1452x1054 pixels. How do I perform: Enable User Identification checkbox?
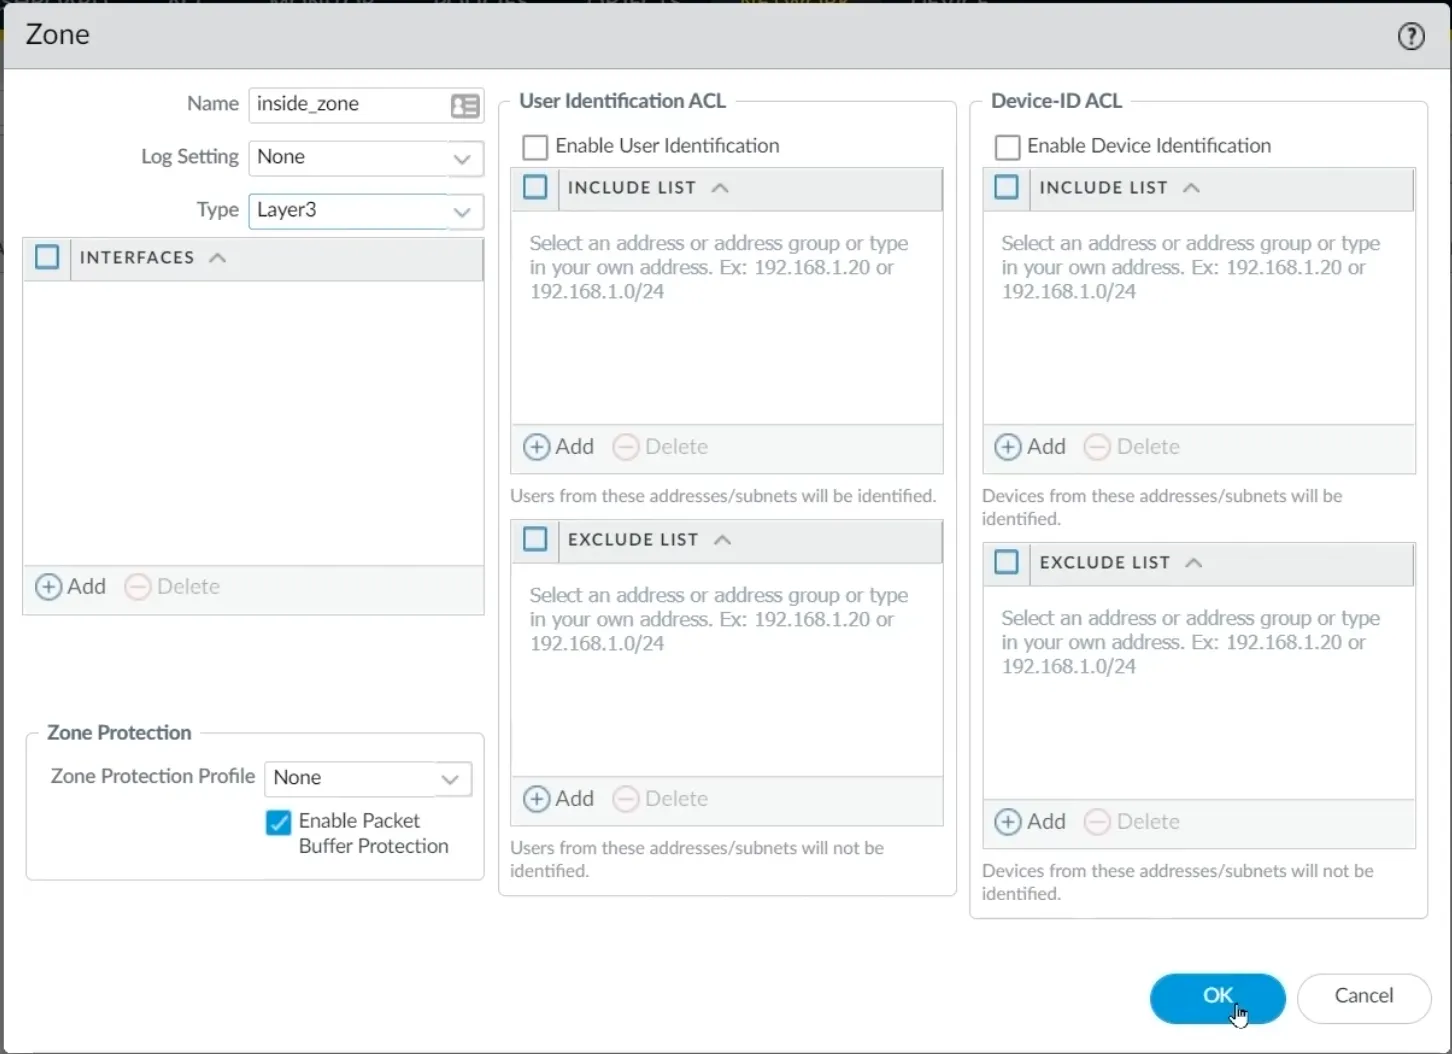click(x=536, y=147)
